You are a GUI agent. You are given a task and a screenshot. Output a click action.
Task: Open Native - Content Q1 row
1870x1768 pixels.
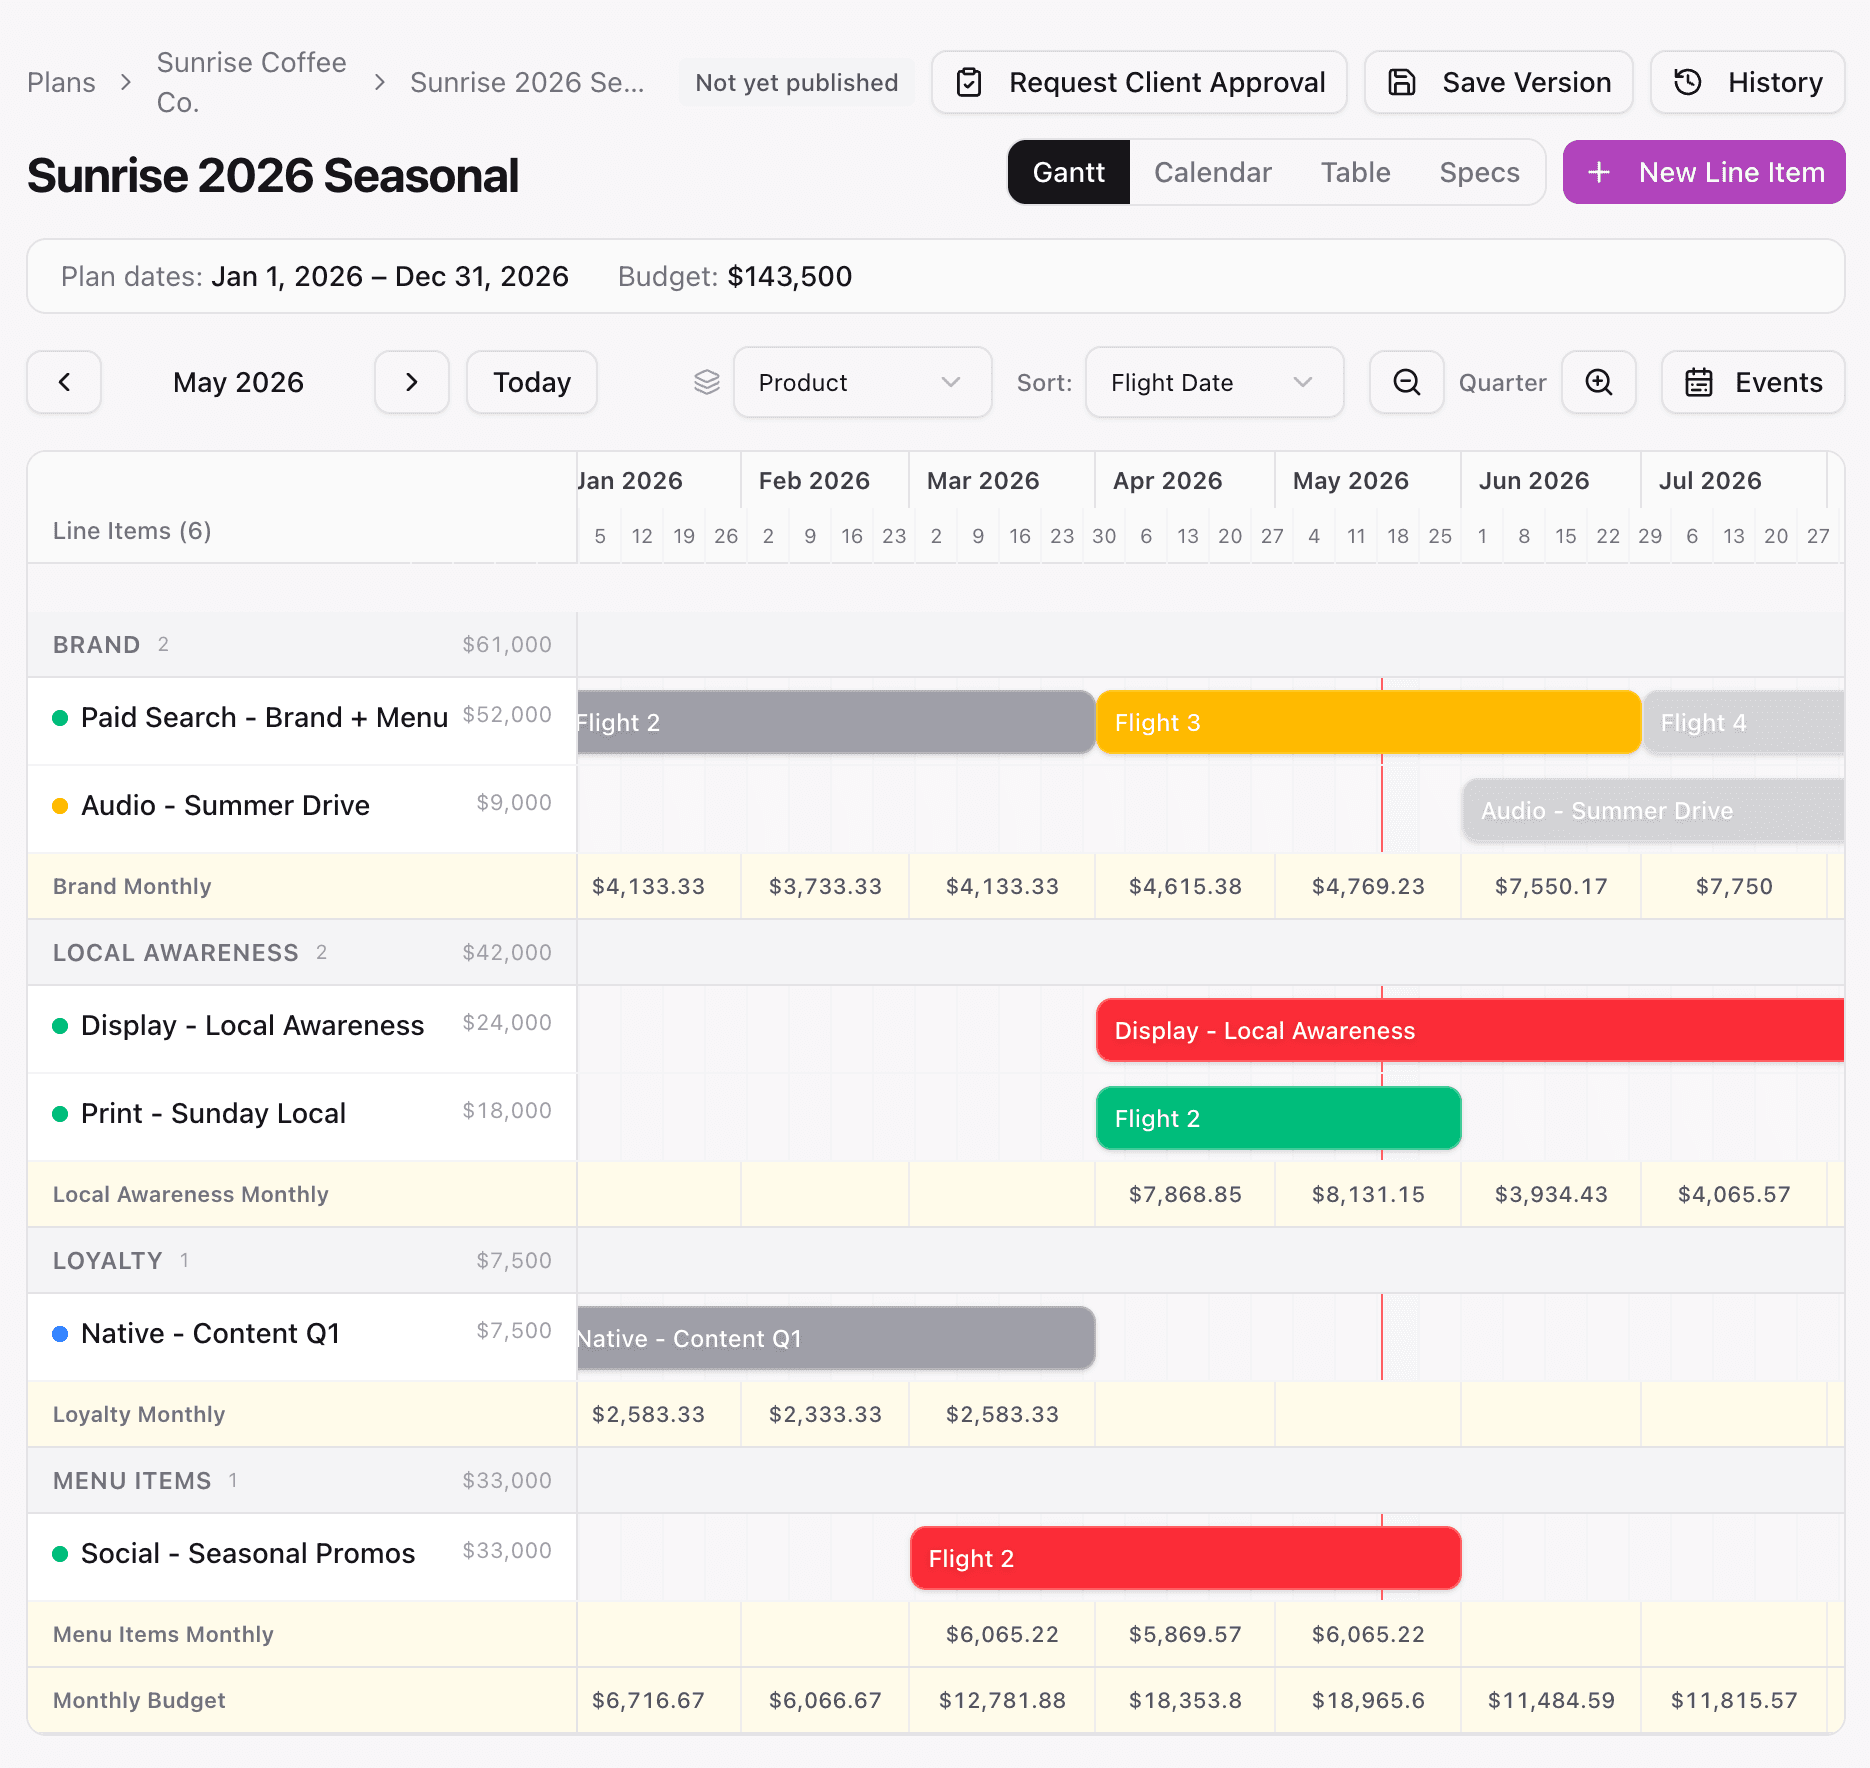(x=302, y=1338)
